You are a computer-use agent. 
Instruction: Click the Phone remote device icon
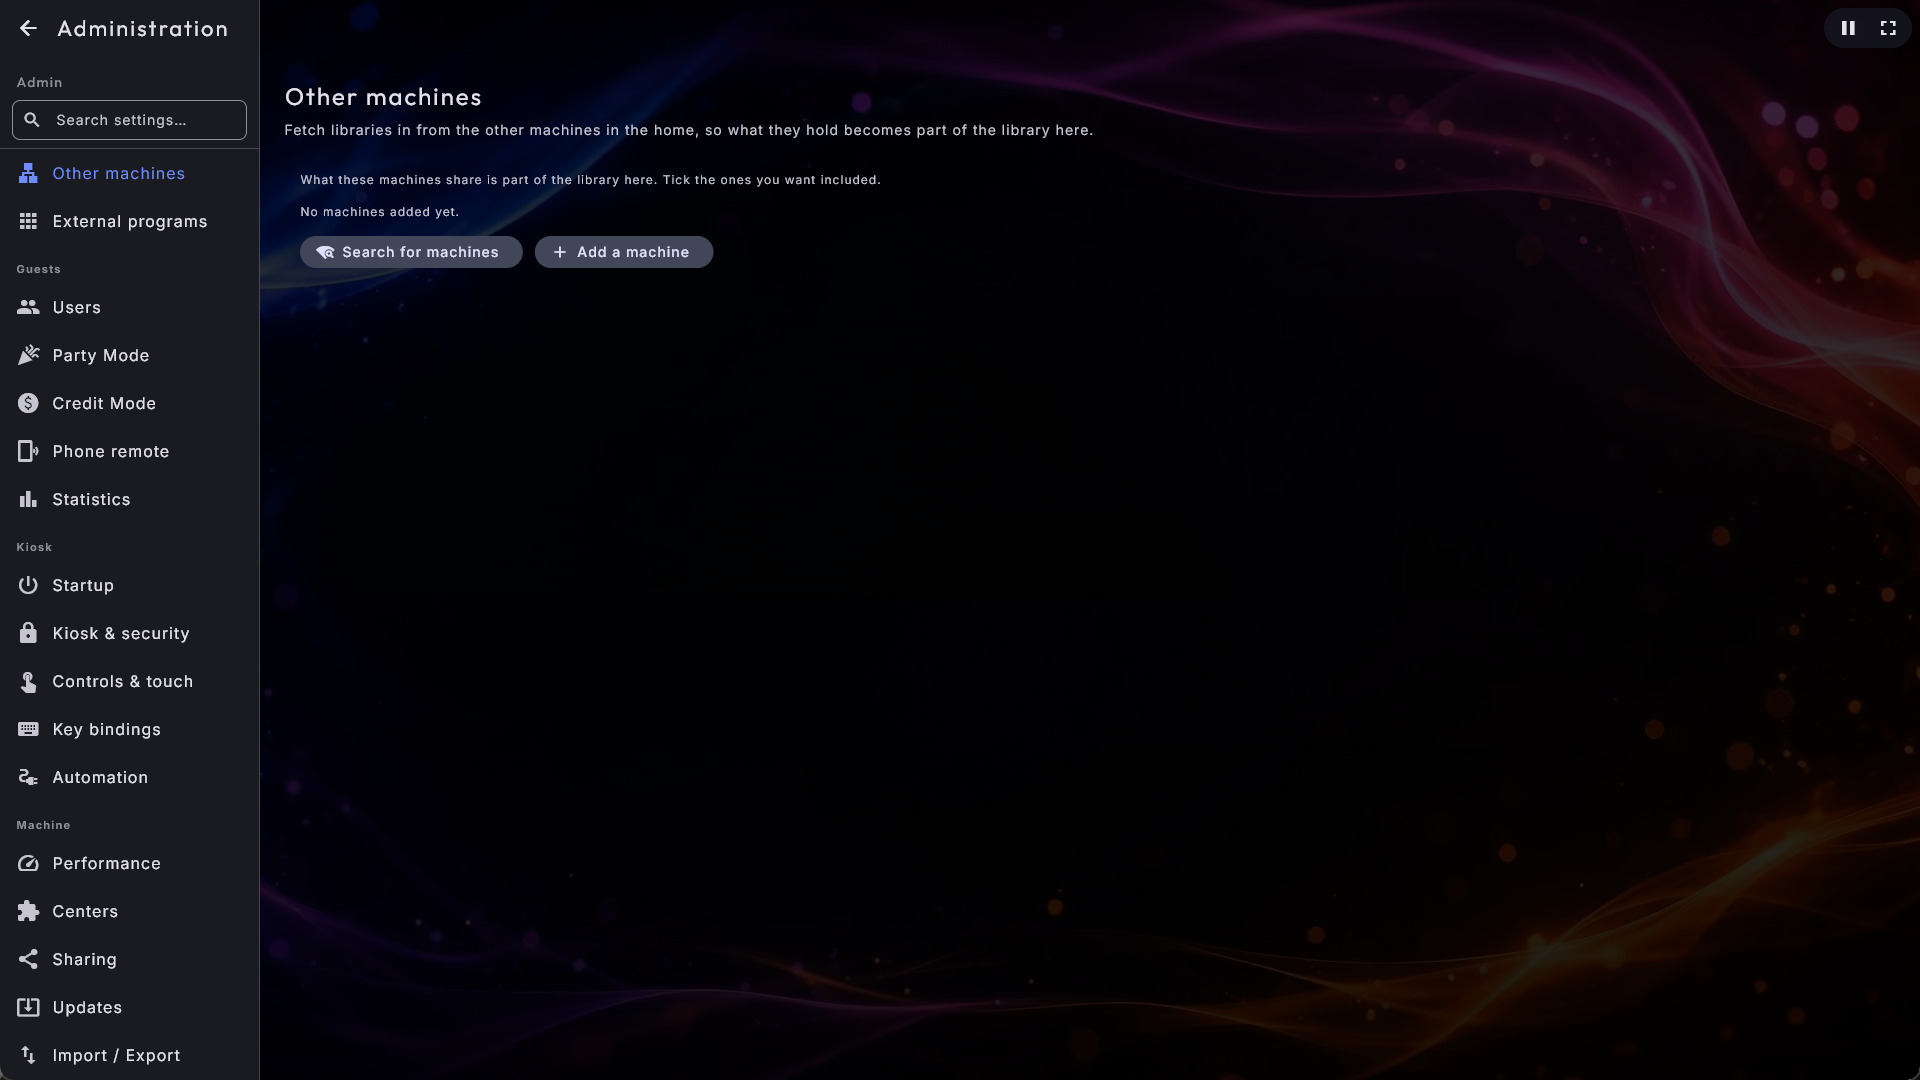pyautogui.click(x=28, y=452)
